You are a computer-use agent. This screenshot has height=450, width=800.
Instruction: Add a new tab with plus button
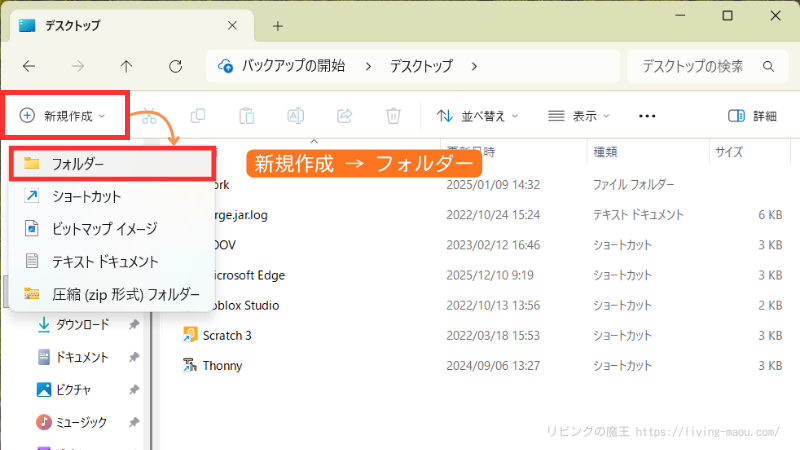click(x=278, y=25)
